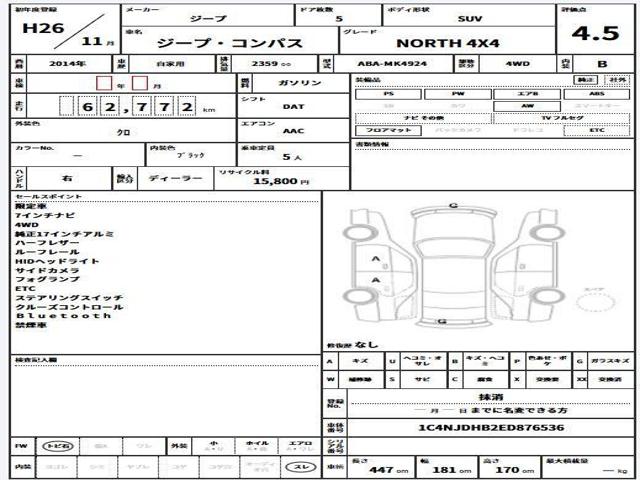Select the PW equipment box
The image size is (640, 480).
[458, 94]
